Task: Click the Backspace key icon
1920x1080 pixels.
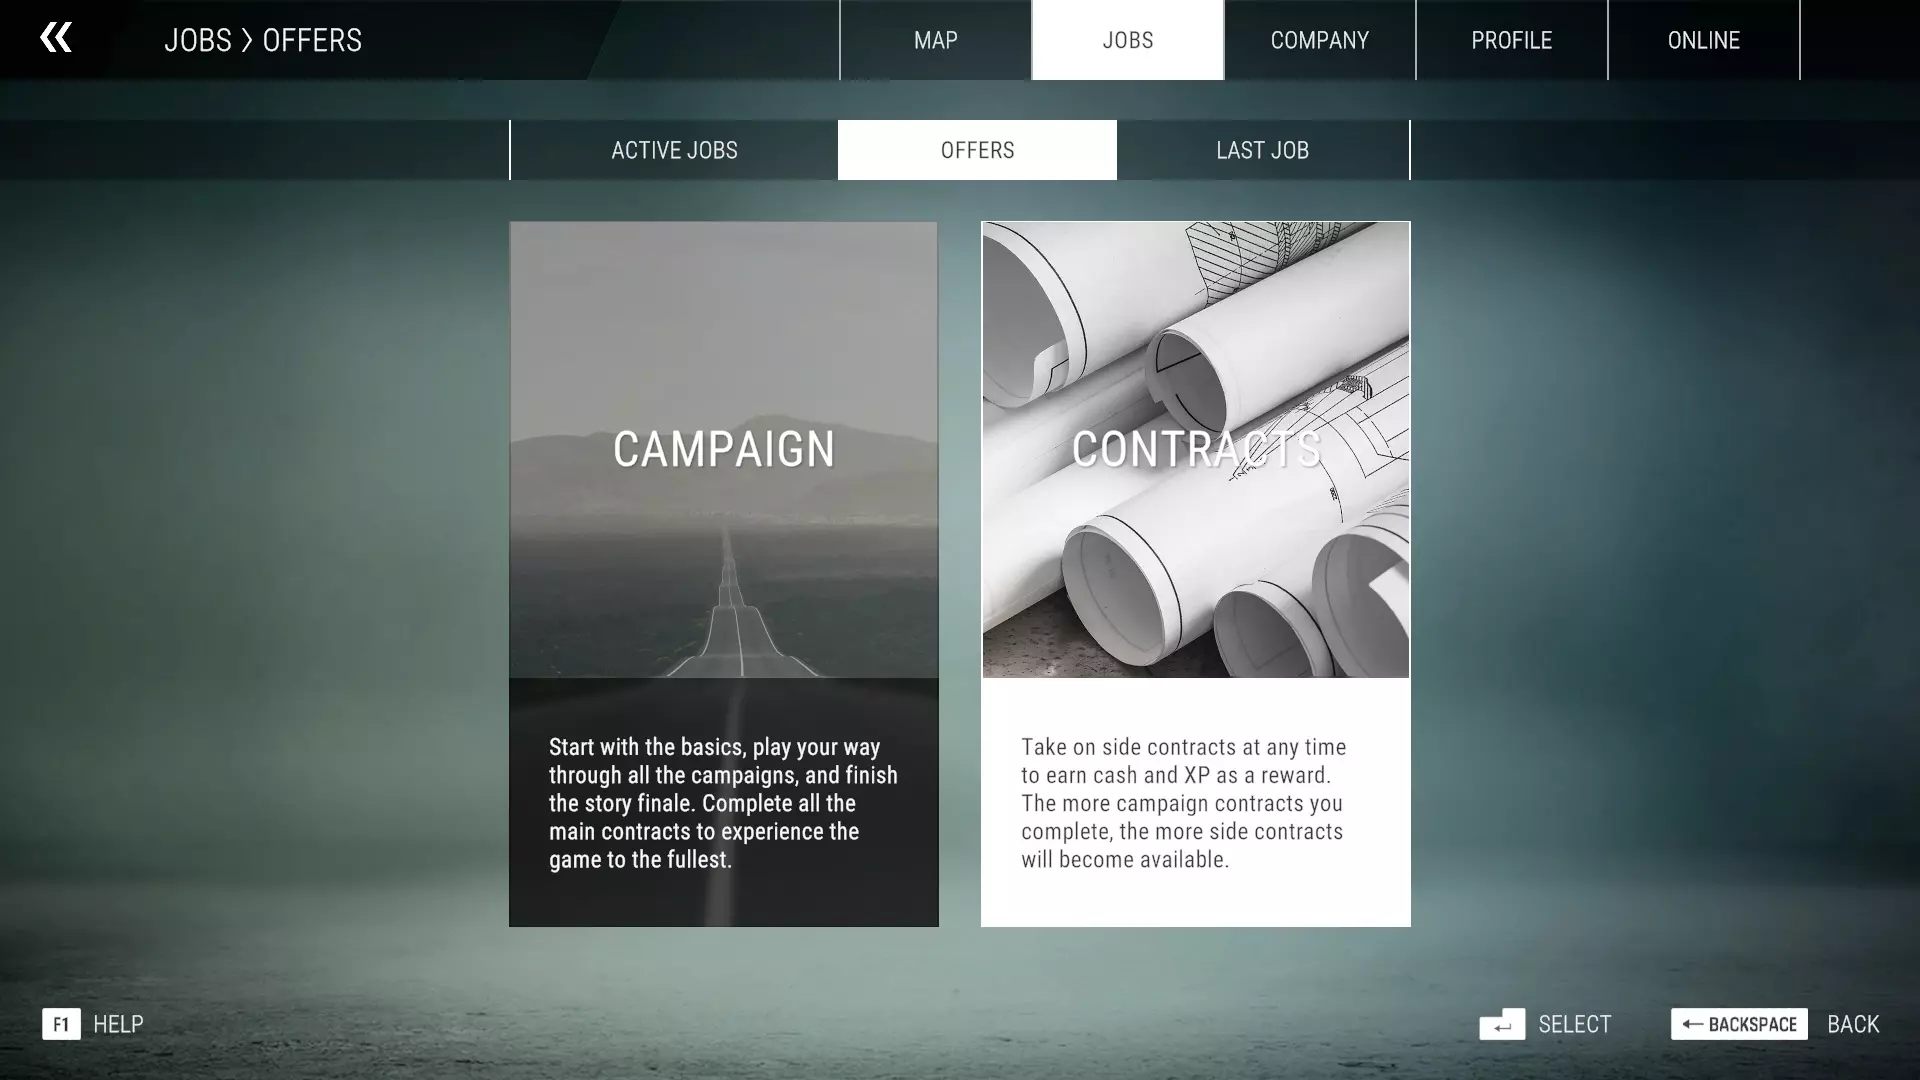Action: pyautogui.click(x=1738, y=1024)
